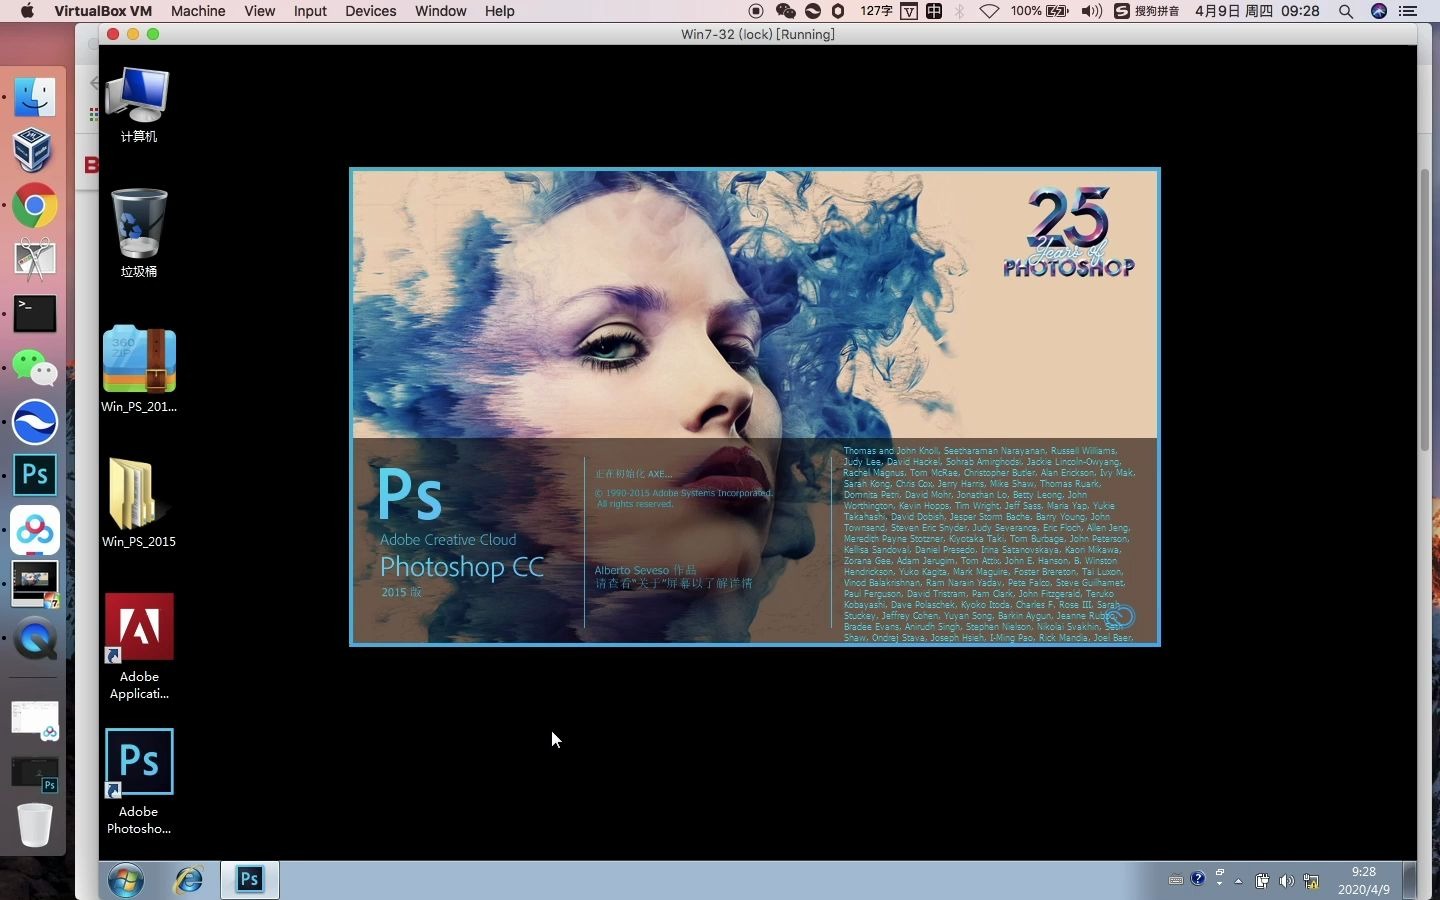The image size is (1440, 900).
Task: Select the Win_PS_2015 folder on the desktop
Action: [x=138, y=503]
